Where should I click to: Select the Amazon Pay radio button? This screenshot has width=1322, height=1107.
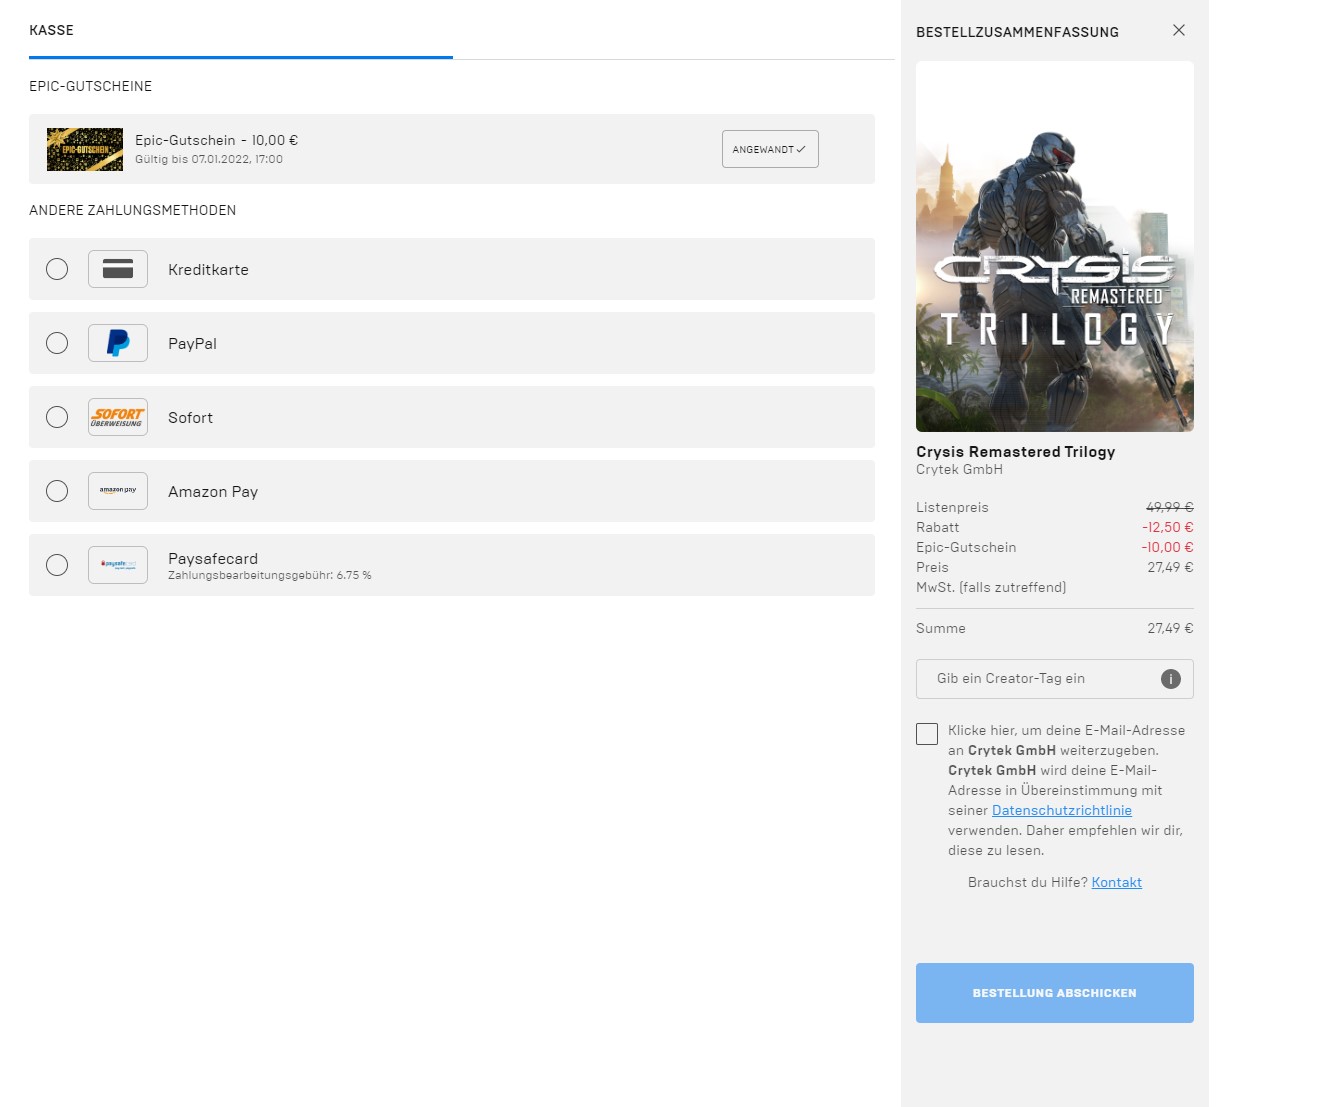click(x=57, y=491)
